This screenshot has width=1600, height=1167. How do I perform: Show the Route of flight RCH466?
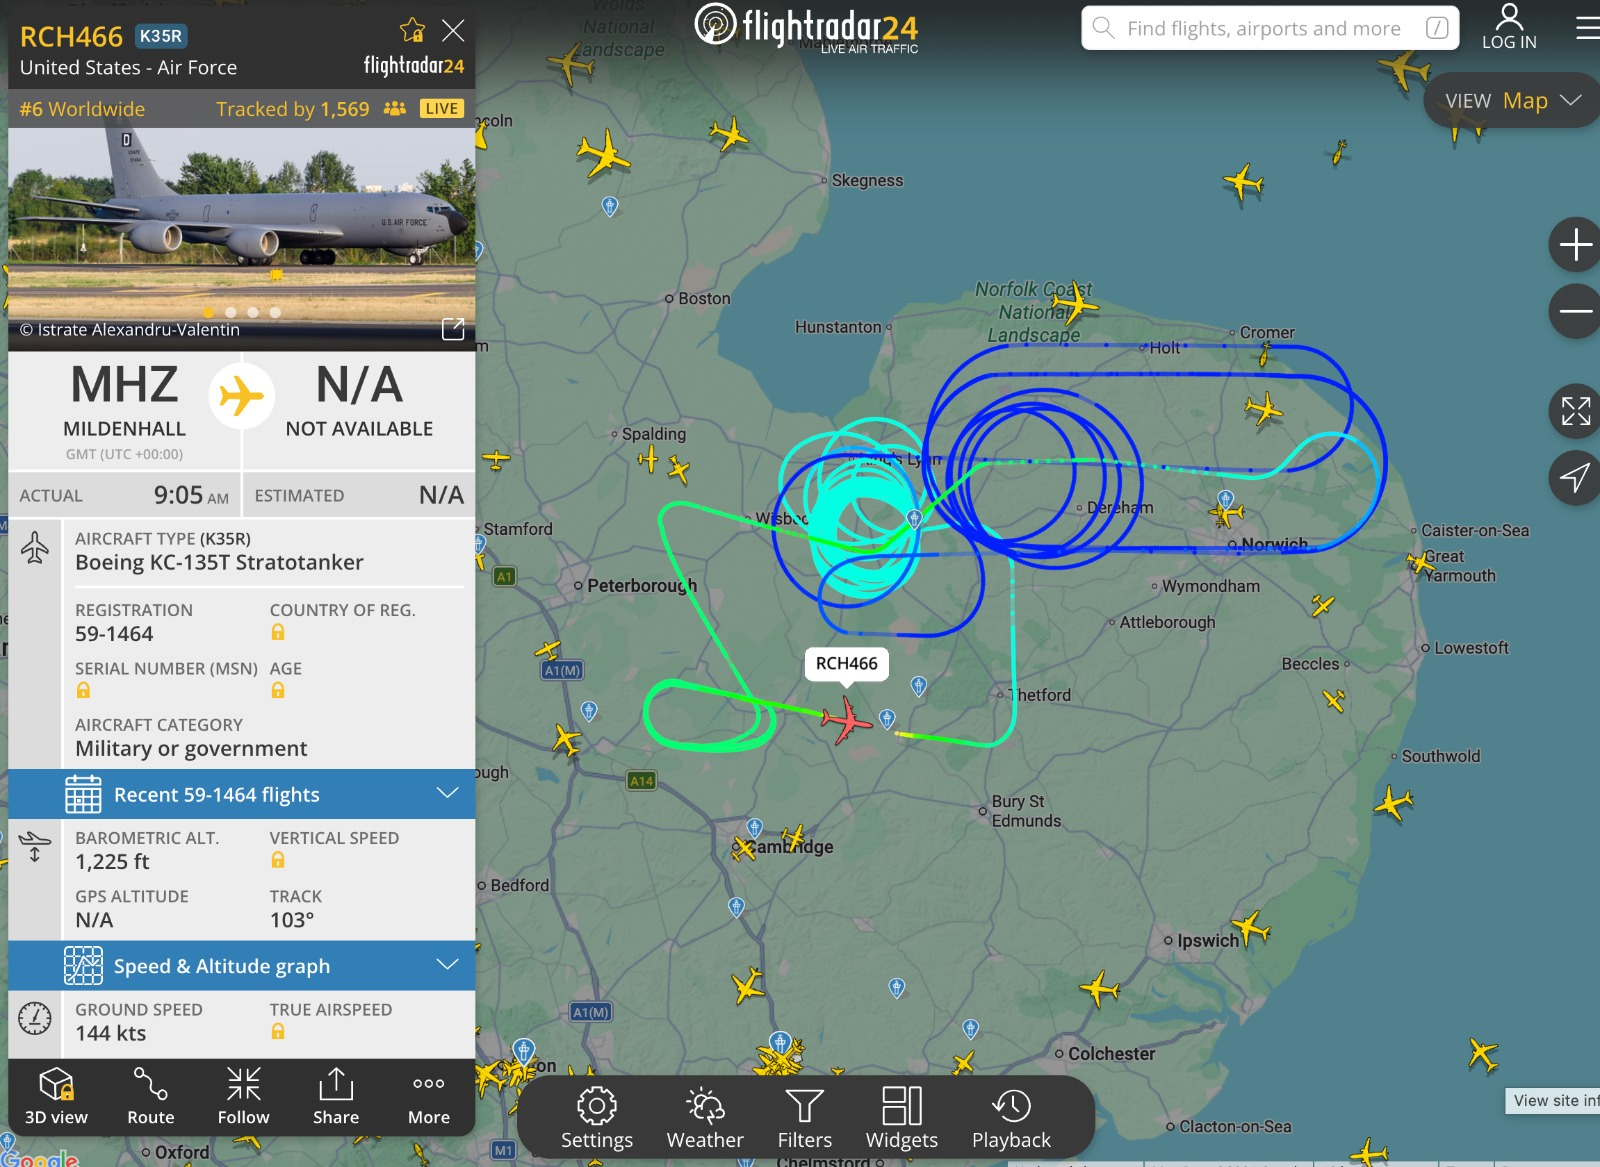[151, 1096]
